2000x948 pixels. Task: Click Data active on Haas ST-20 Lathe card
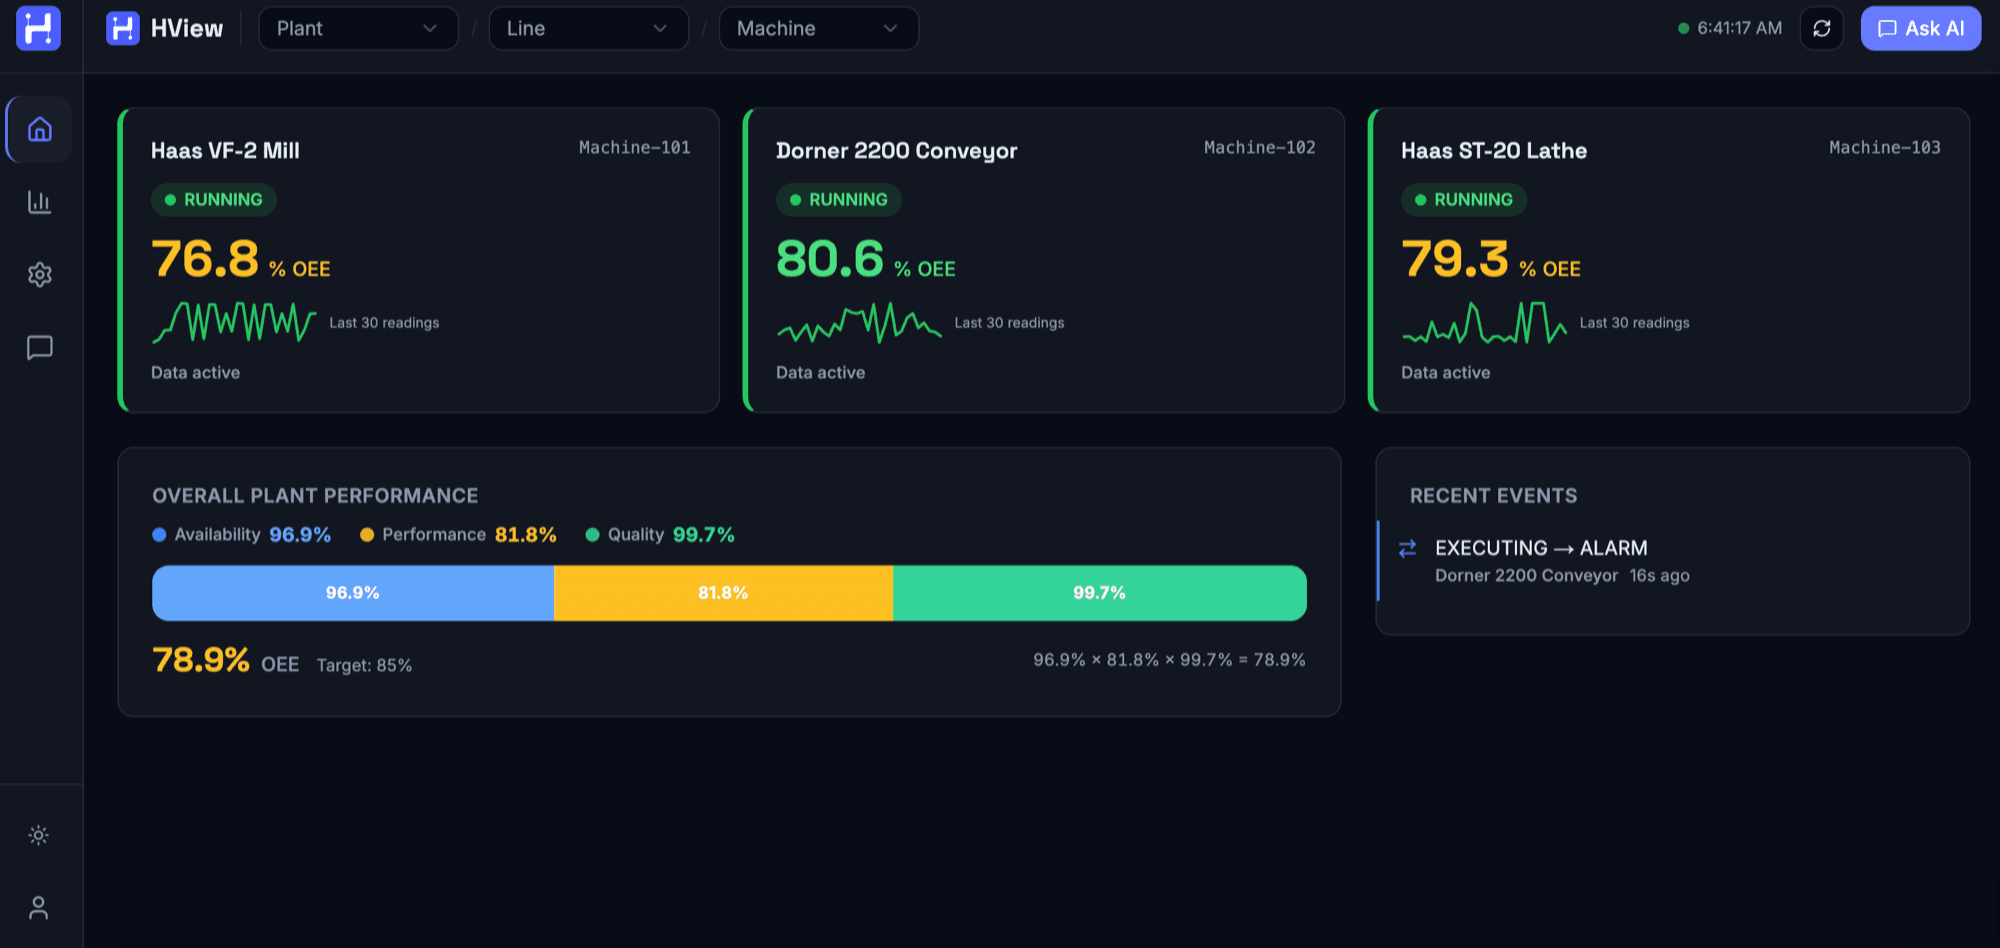point(1445,373)
